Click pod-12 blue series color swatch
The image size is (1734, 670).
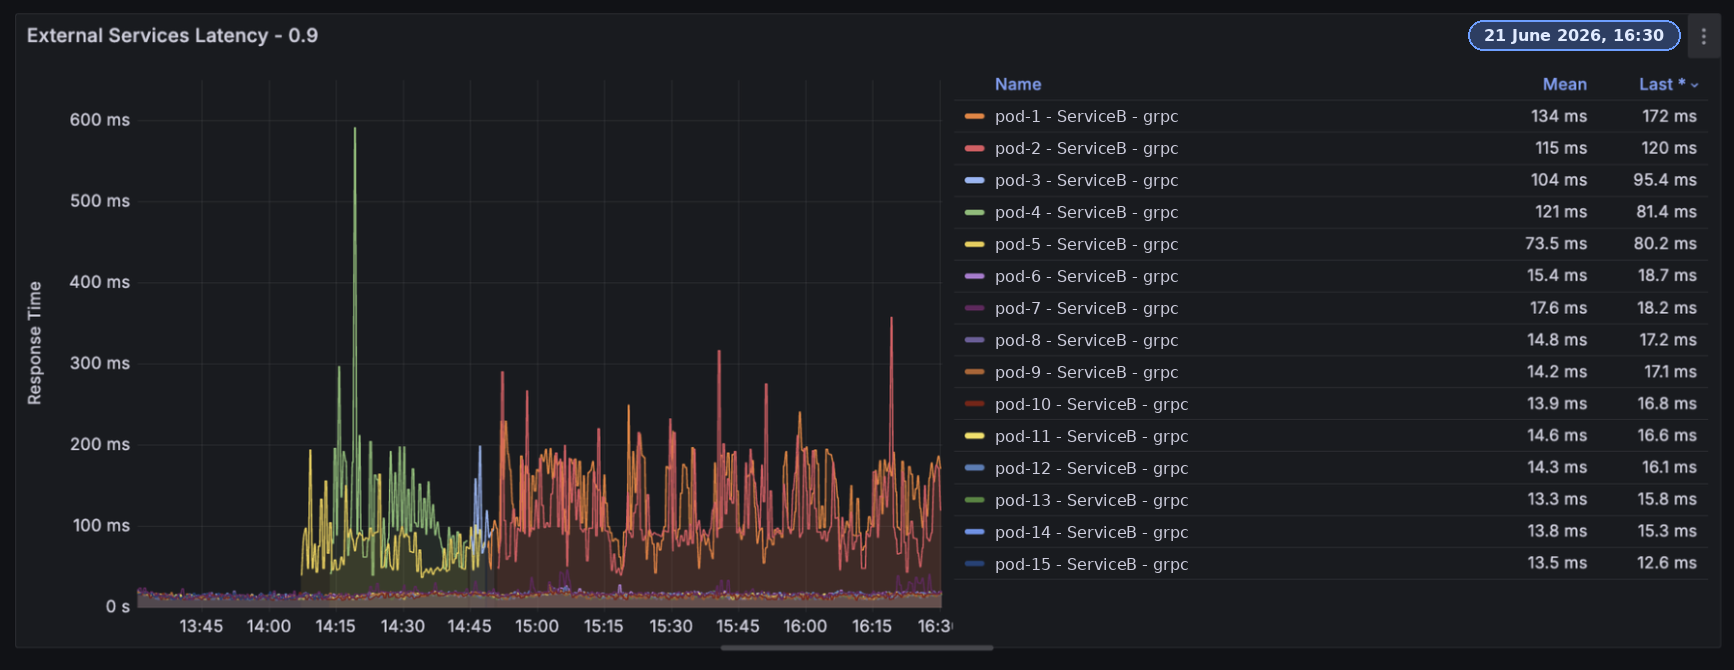[974, 469]
